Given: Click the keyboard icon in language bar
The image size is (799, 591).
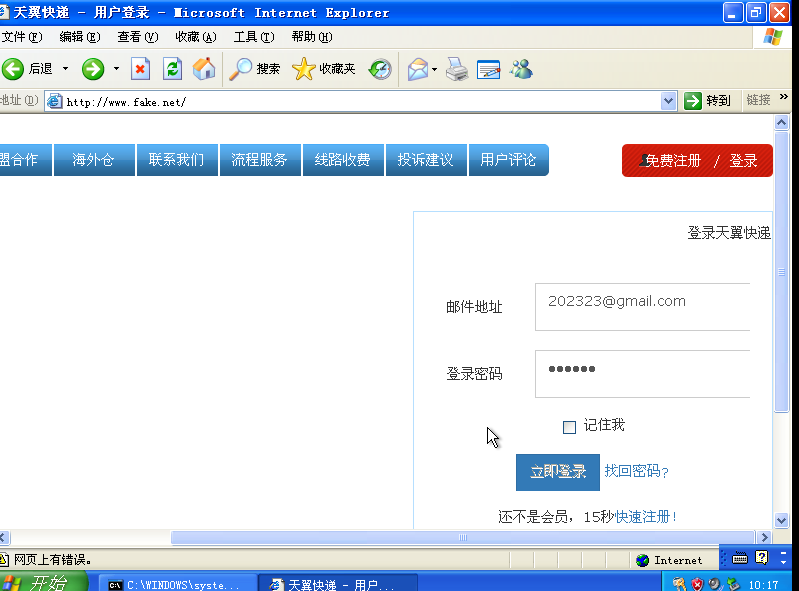Looking at the screenshot, I should click(739, 558).
